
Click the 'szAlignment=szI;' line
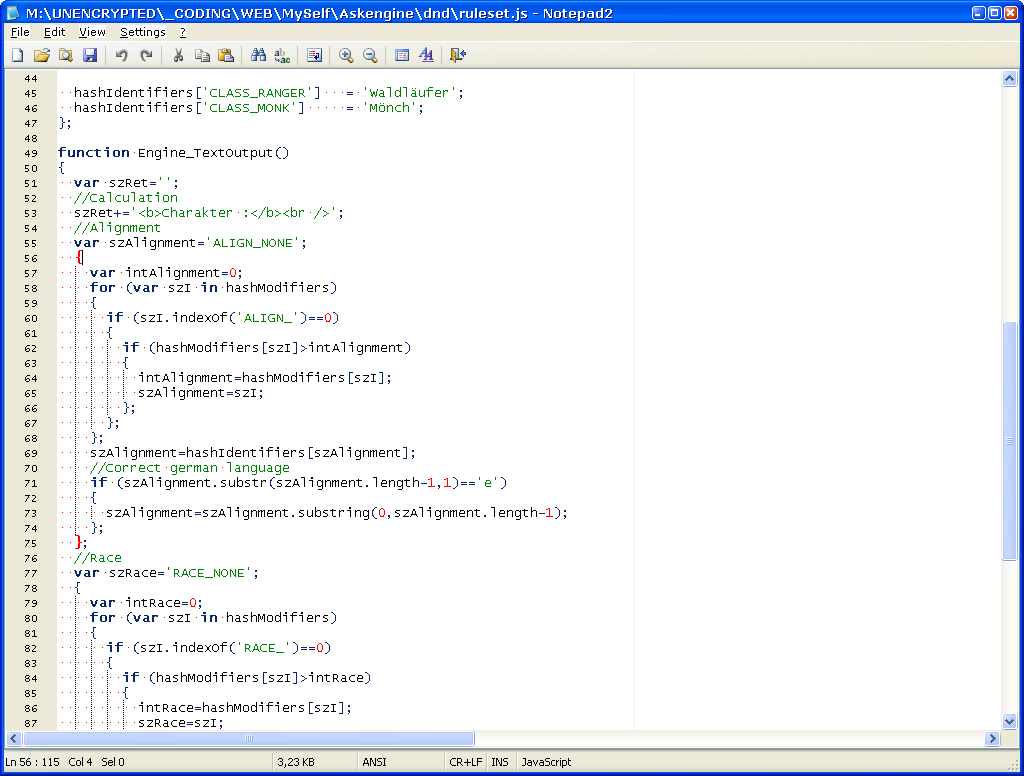pyautogui.click(x=200, y=393)
